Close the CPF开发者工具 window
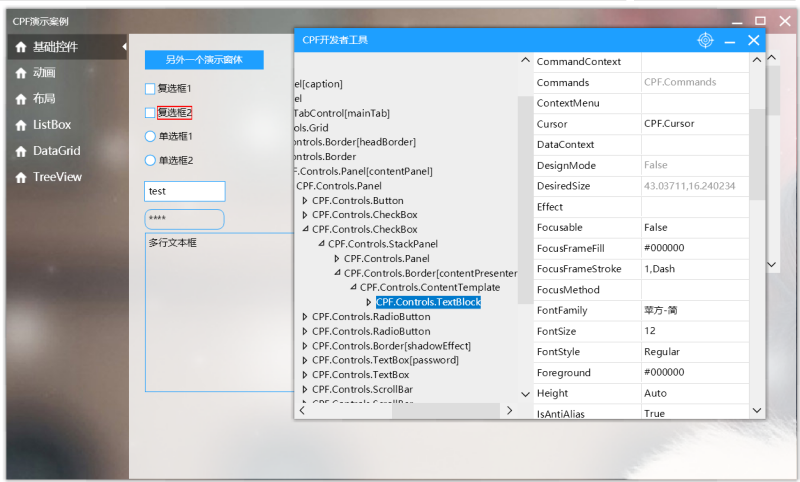This screenshot has height=482, width=800. [x=754, y=40]
